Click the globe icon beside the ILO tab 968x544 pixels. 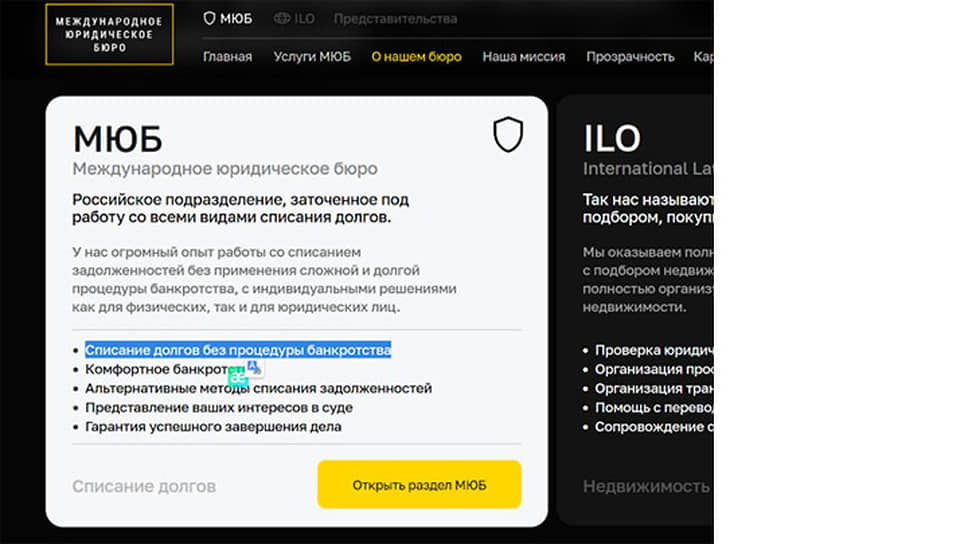pyautogui.click(x=282, y=19)
